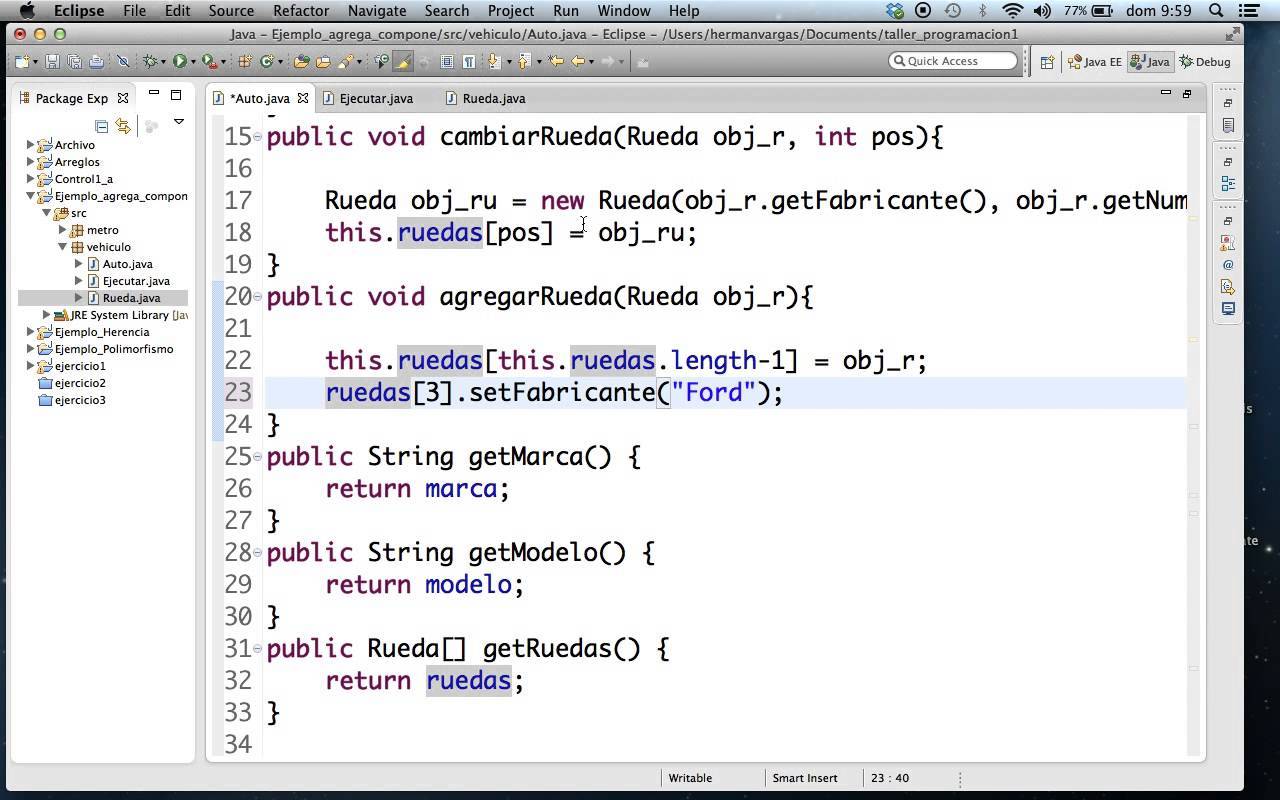Collapse all projects in Package Explorer

[x=101, y=126]
